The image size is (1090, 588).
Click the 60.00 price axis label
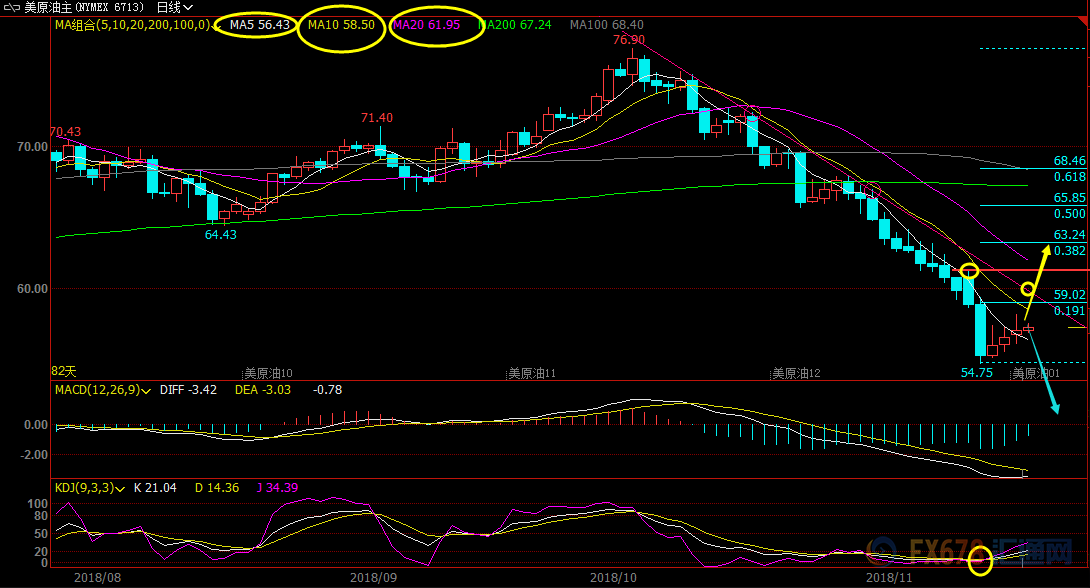[32, 289]
